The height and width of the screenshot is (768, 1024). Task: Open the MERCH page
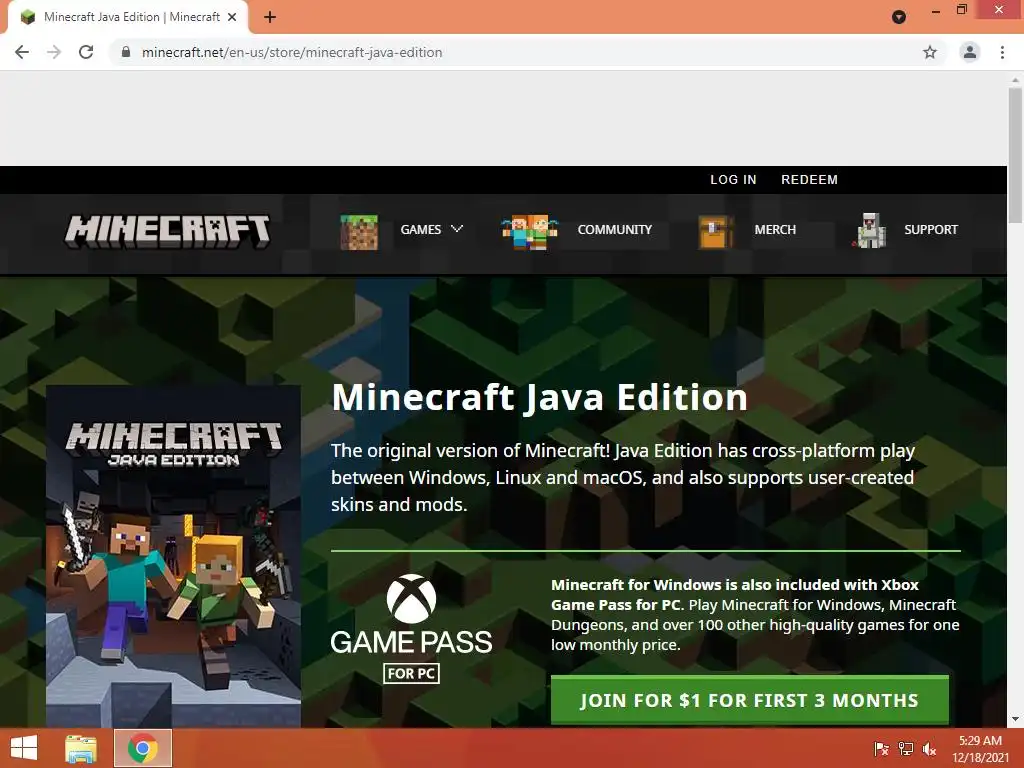[775, 230]
